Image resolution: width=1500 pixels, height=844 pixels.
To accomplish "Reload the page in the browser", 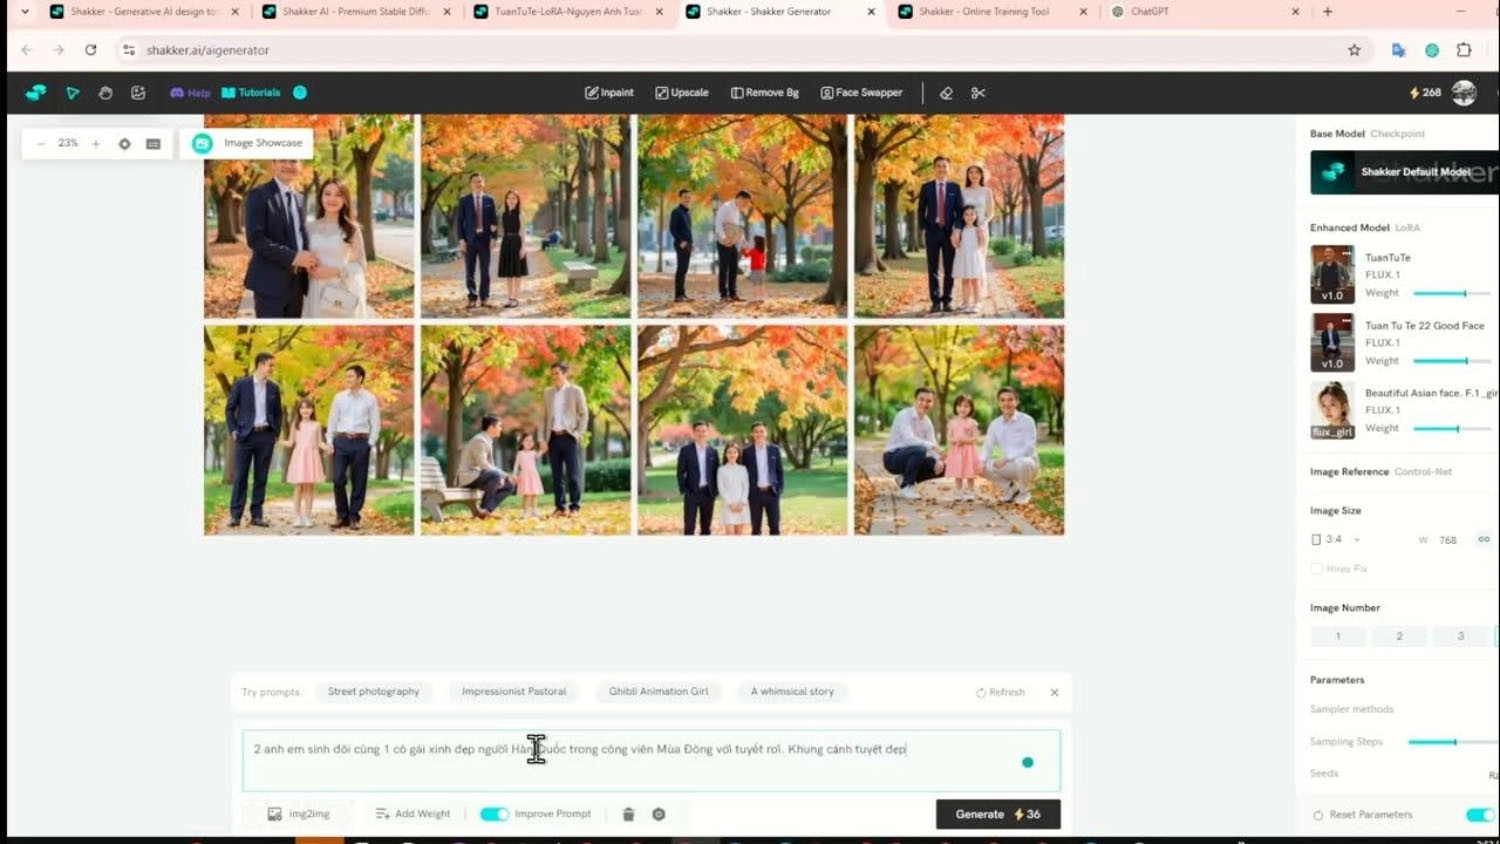I will point(91,50).
